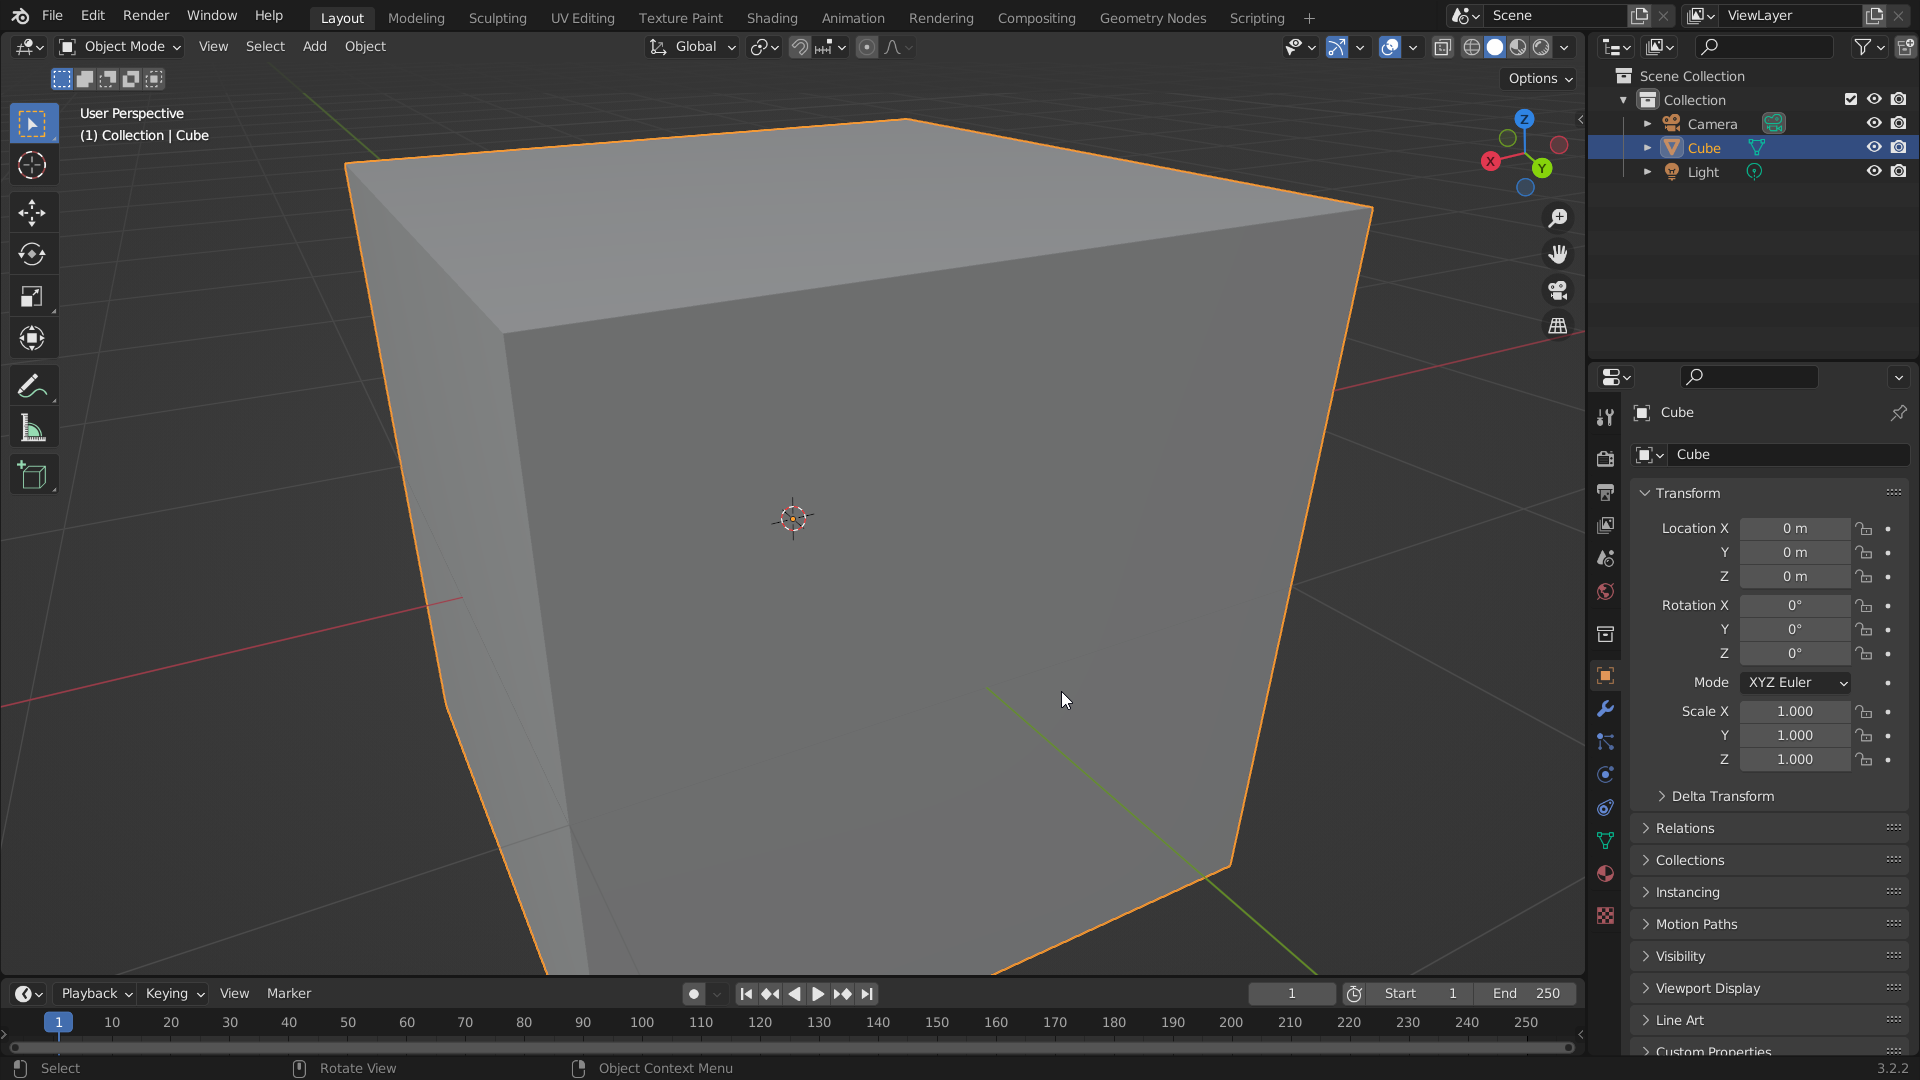The height and width of the screenshot is (1080, 1920).
Task: Open the Render menu
Action: click(146, 16)
